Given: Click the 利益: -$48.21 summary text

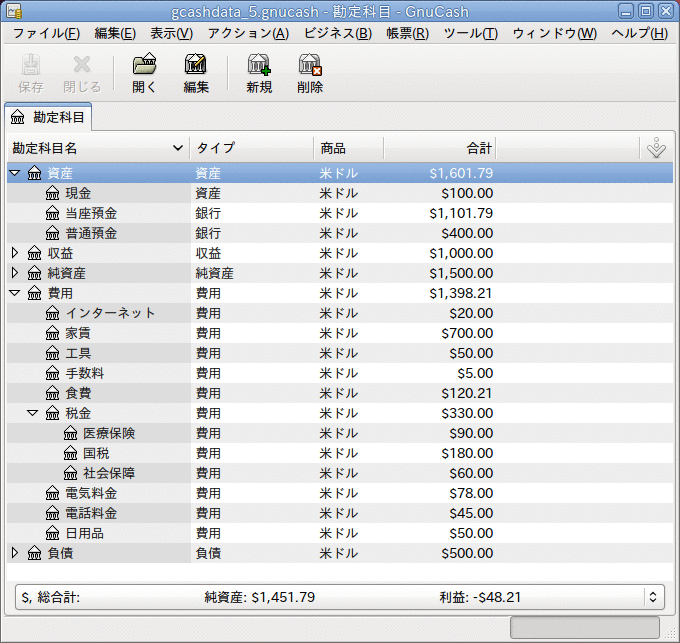Looking at the screenshot, I should 480,597.
